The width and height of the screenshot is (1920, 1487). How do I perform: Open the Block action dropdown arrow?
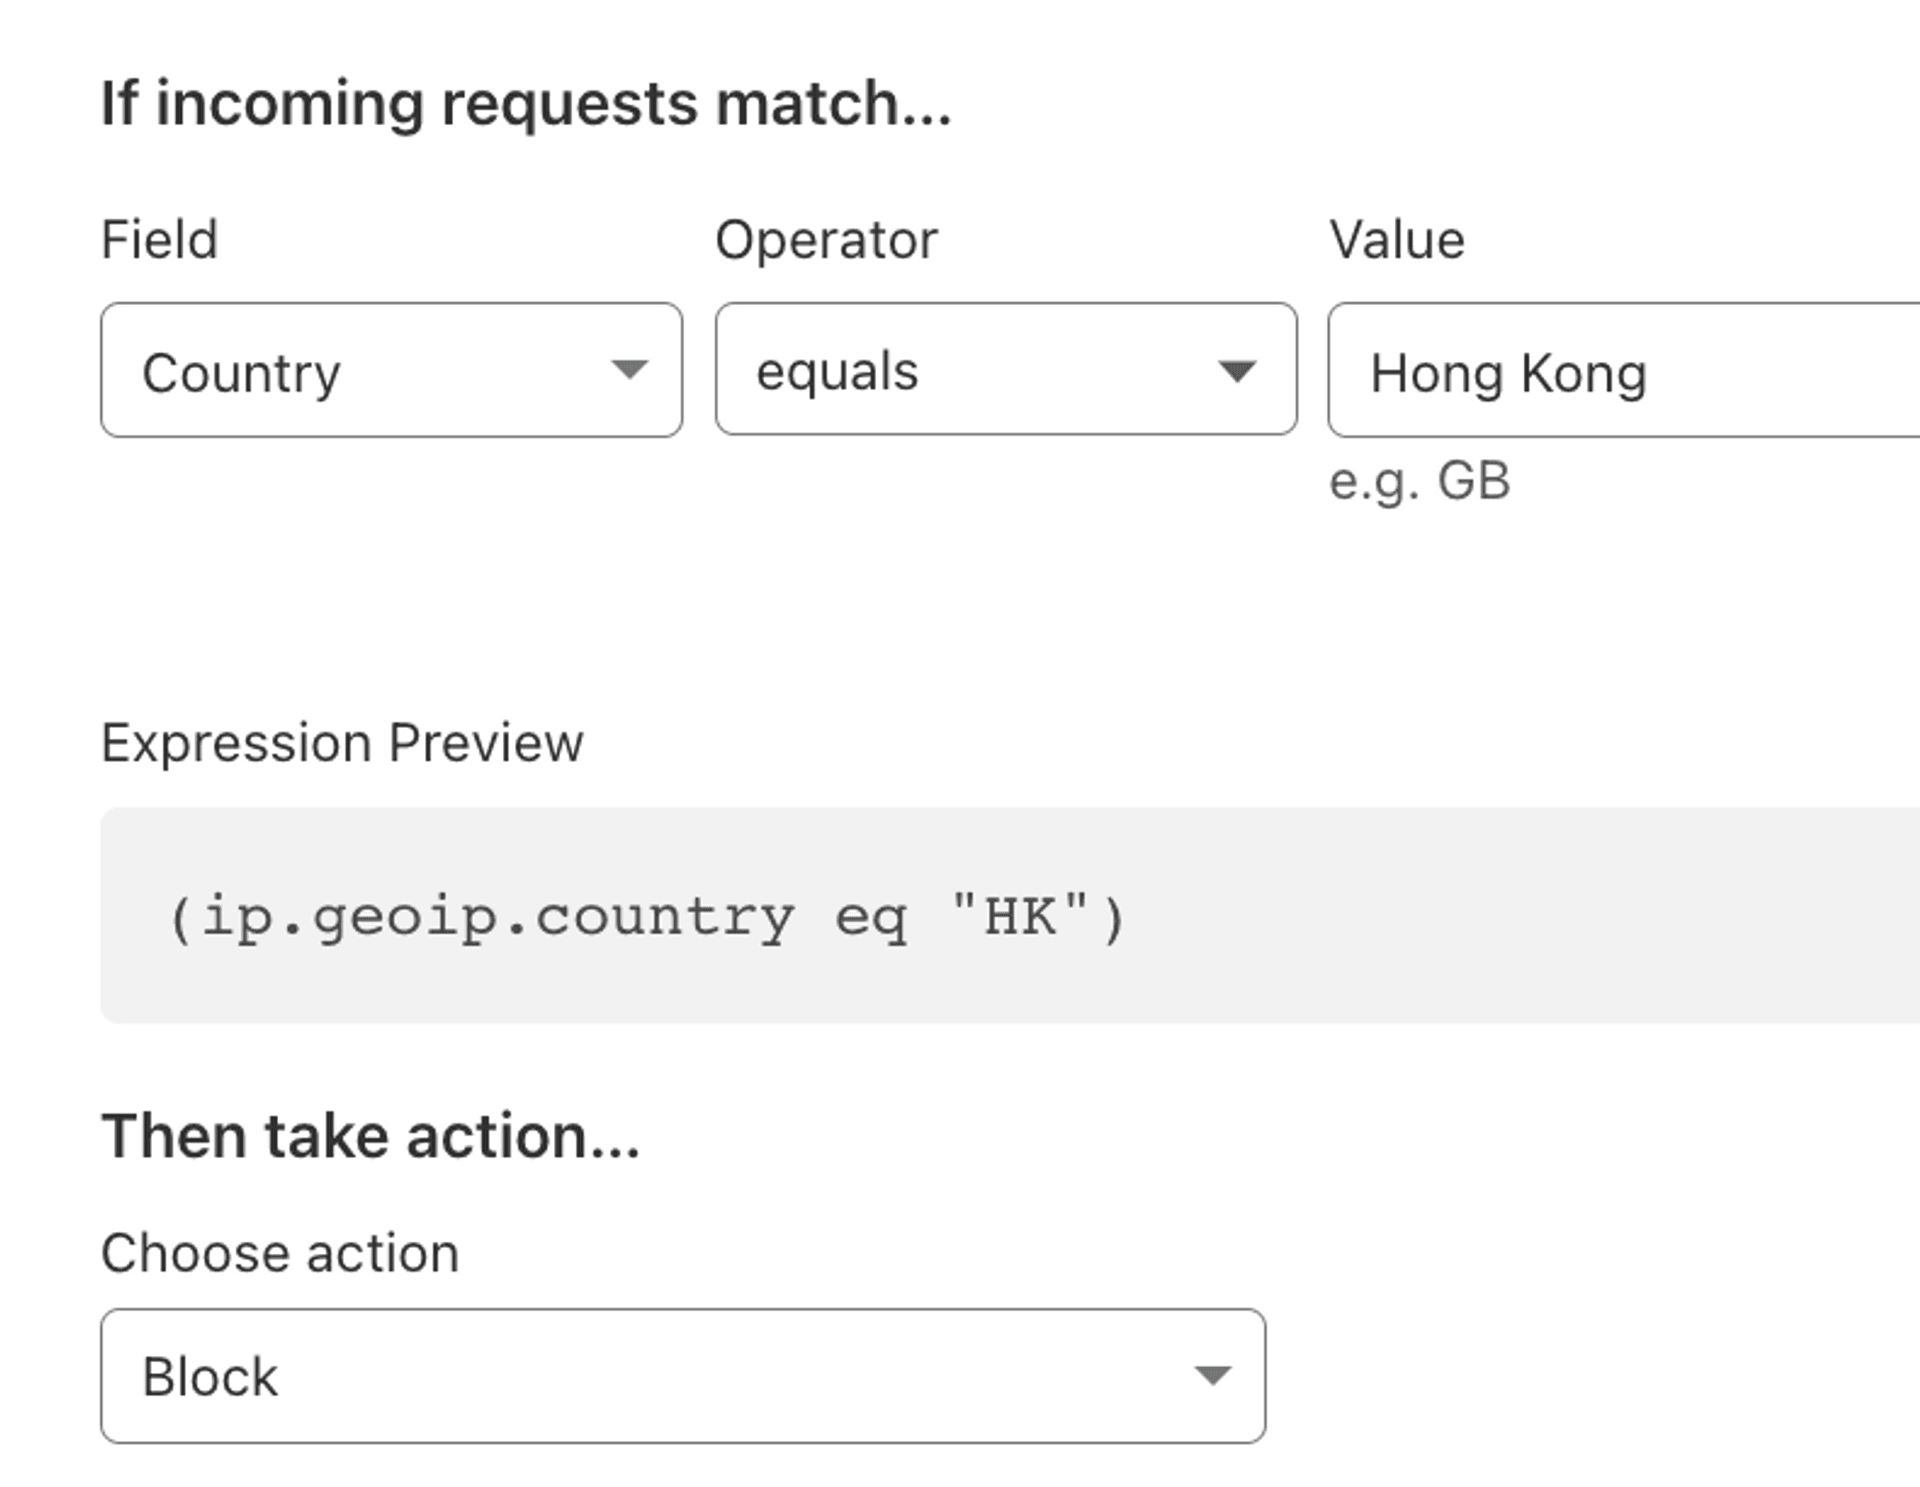click(1212, 1376)
